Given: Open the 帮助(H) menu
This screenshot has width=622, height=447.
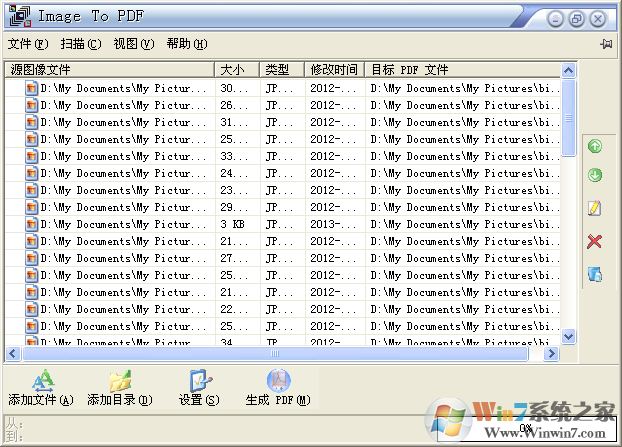Looking at the screenshot, I should 187,44.
